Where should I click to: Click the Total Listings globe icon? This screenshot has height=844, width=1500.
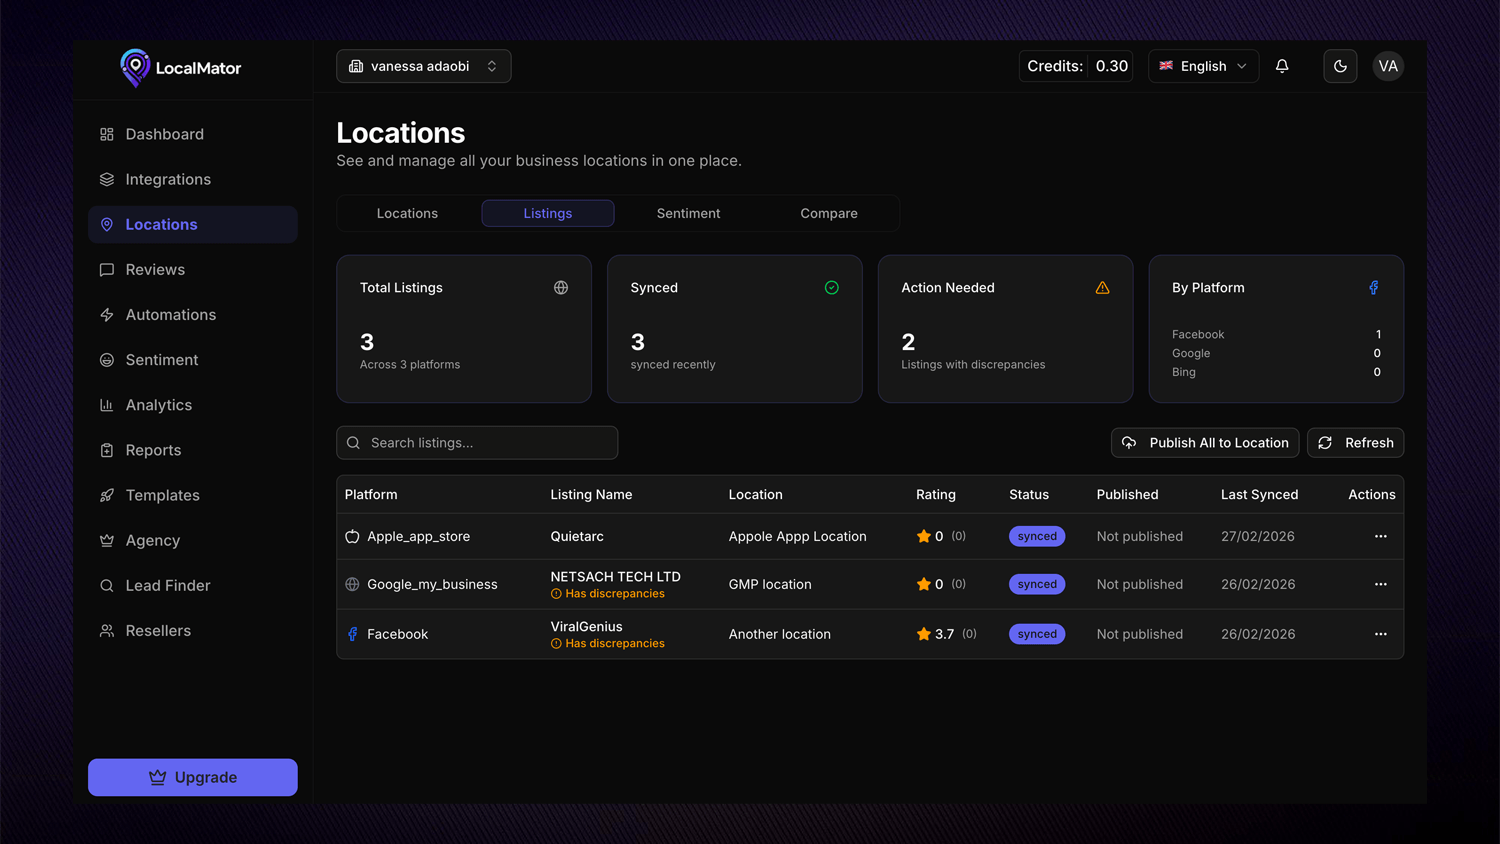561,288
